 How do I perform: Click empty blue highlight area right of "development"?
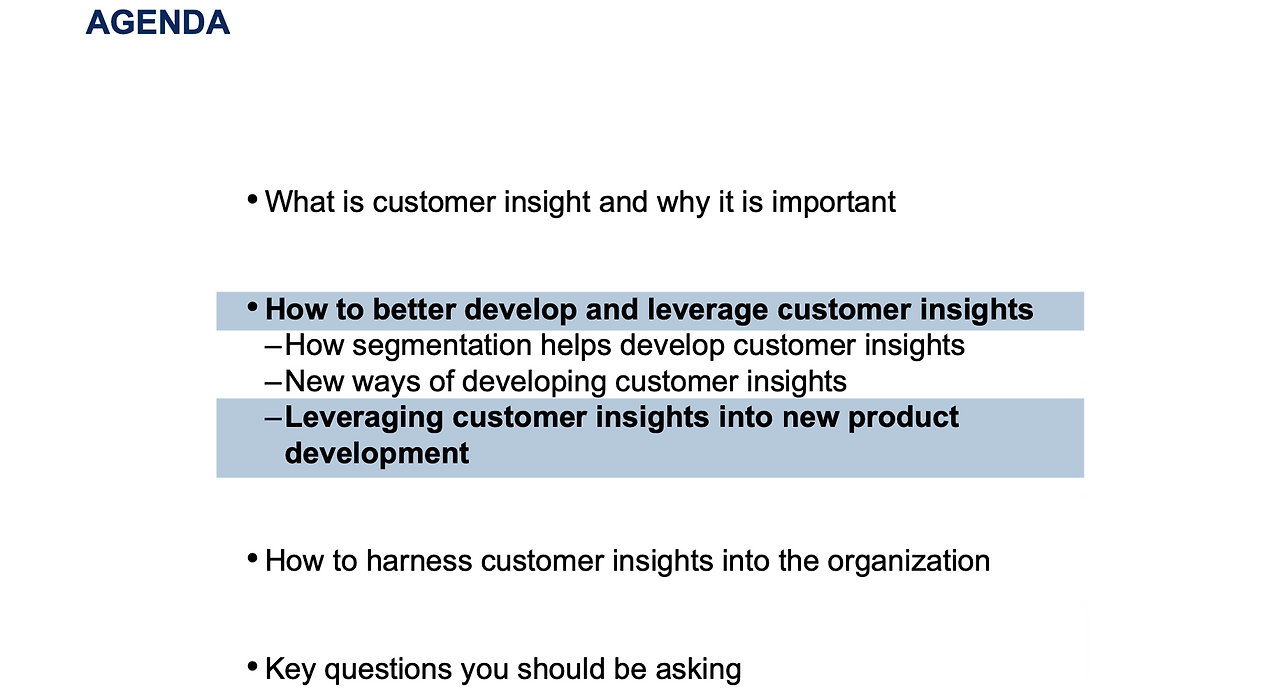tap(780, 455)
